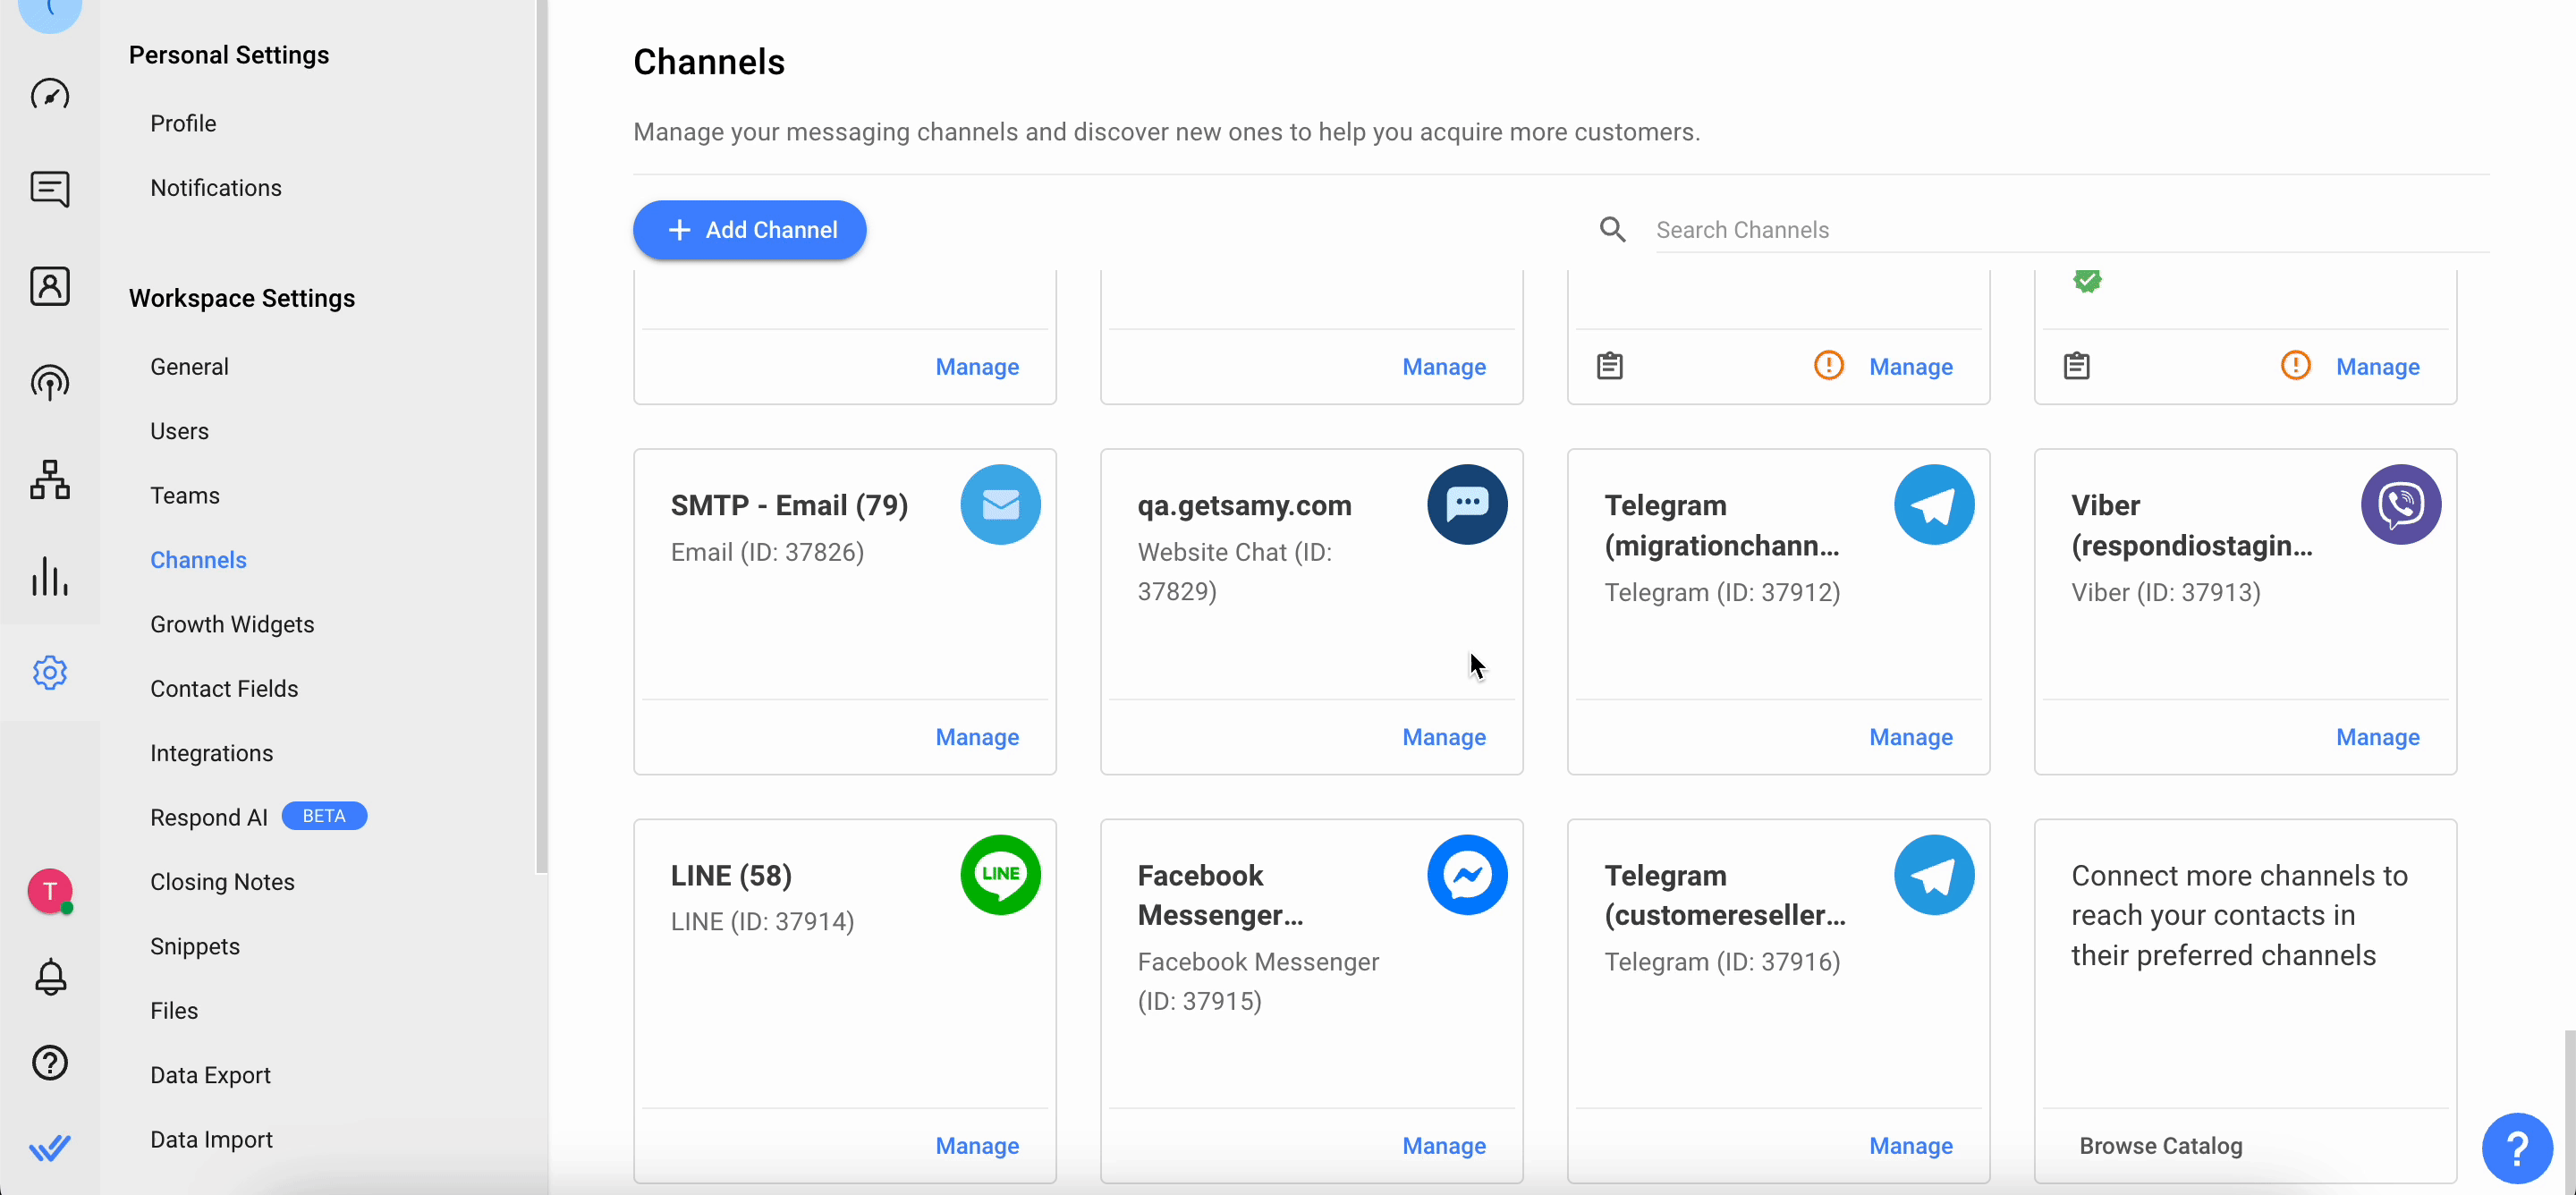The width and height of the screenshot is (2576, 1195).
Task: Open the blue help bubble button
Action: [x=2516, y=1148]
